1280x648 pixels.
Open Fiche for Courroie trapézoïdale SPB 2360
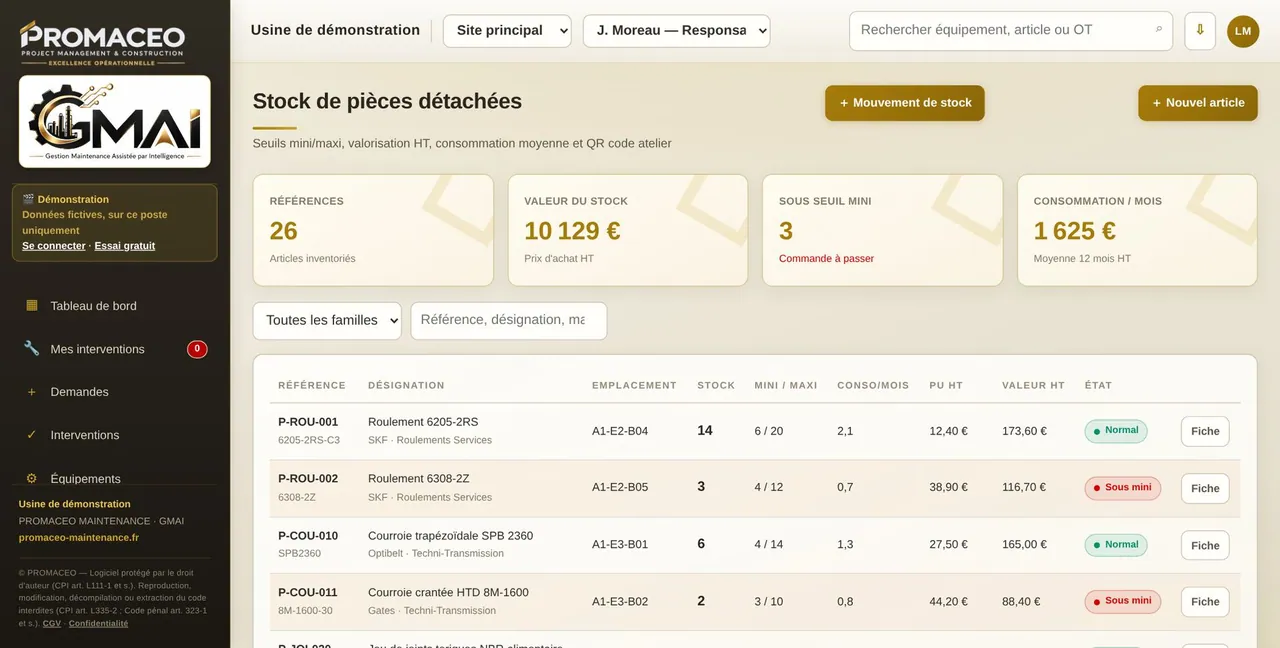1205,546
